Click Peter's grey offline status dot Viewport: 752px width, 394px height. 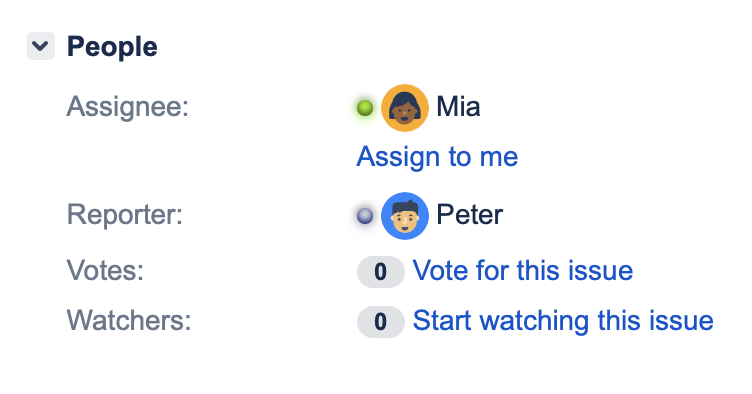365,216
